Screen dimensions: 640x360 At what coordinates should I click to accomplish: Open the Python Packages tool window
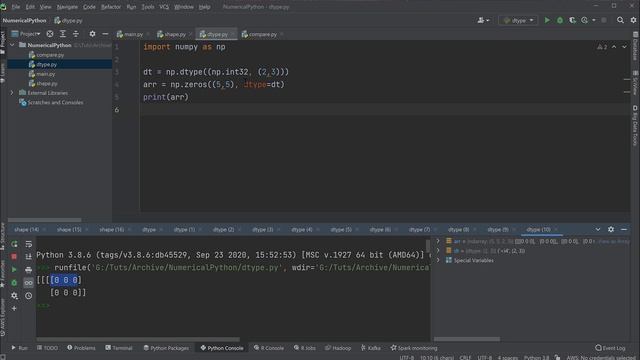[166, 348]
